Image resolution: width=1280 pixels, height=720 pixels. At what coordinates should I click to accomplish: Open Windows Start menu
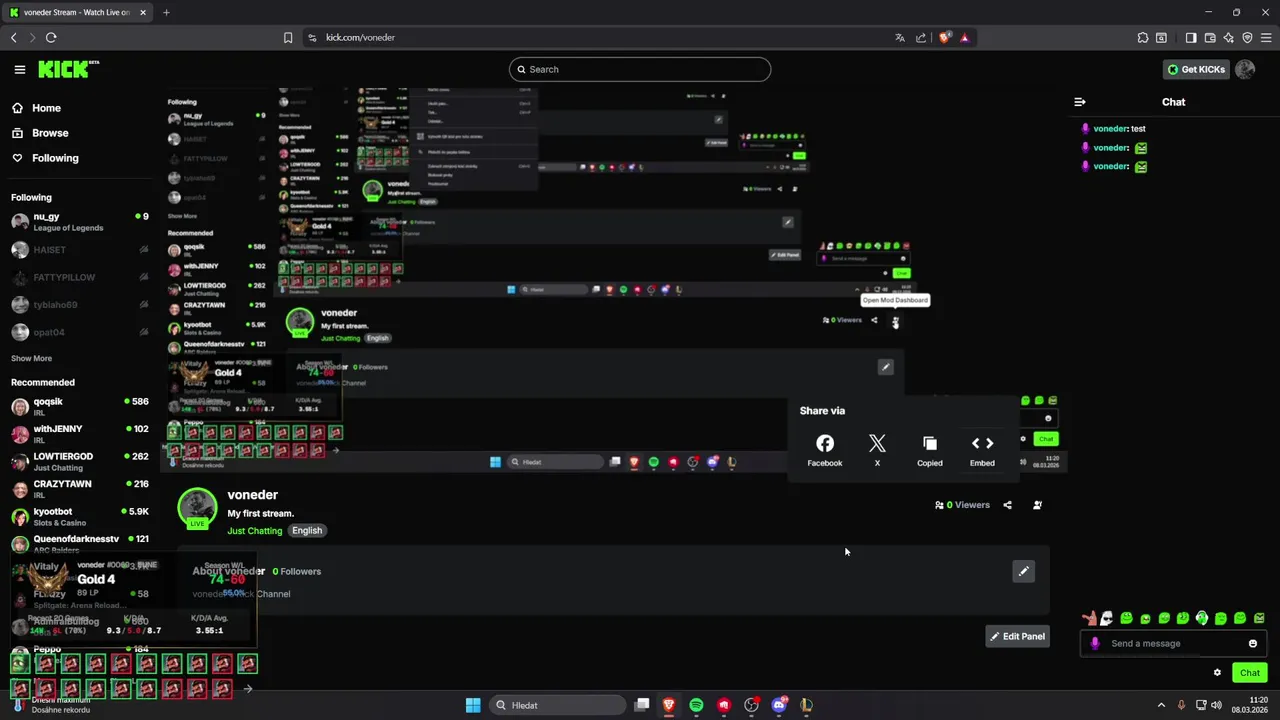coord(473,705)
